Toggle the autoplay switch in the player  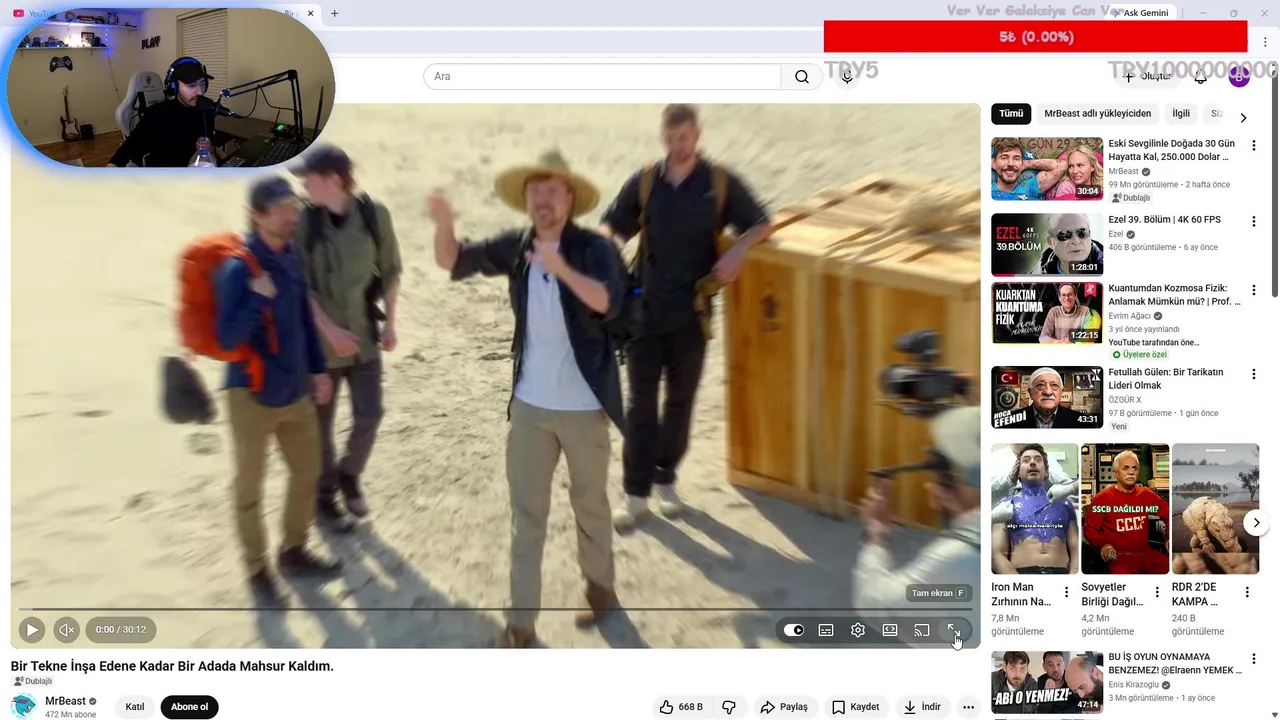(793, 630)
